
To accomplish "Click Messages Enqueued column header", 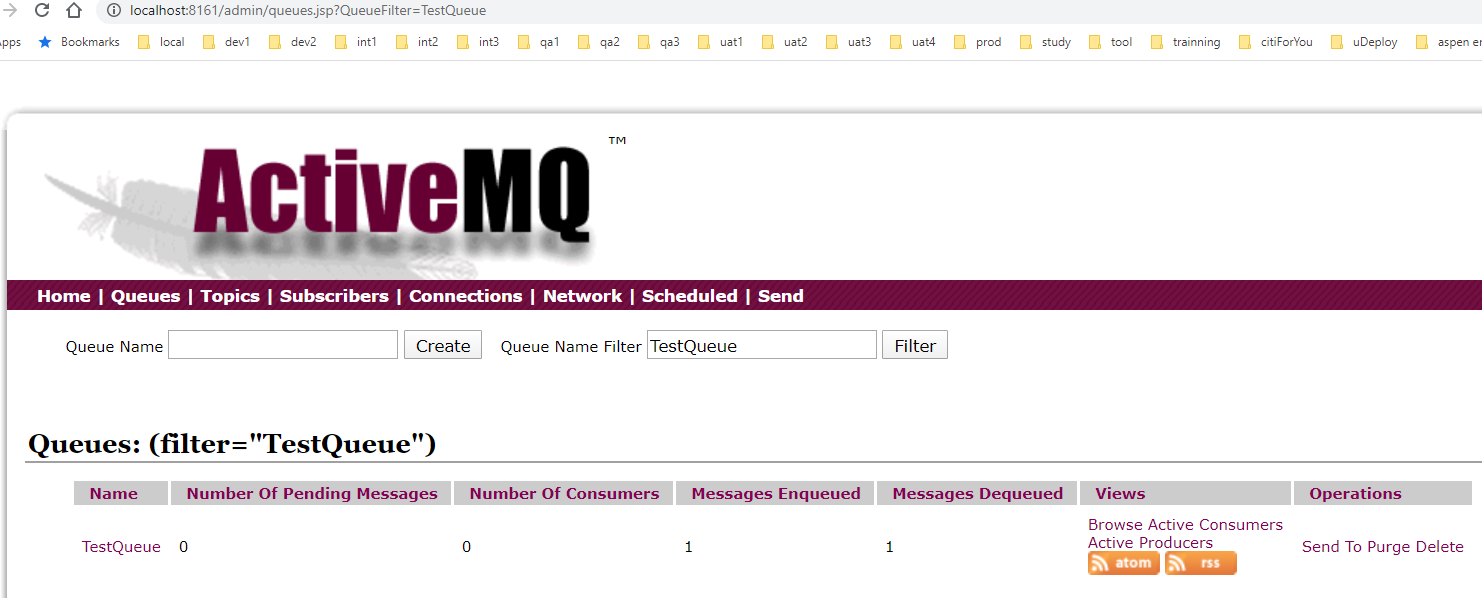I will pyautogui.click(x=776, y=493).
